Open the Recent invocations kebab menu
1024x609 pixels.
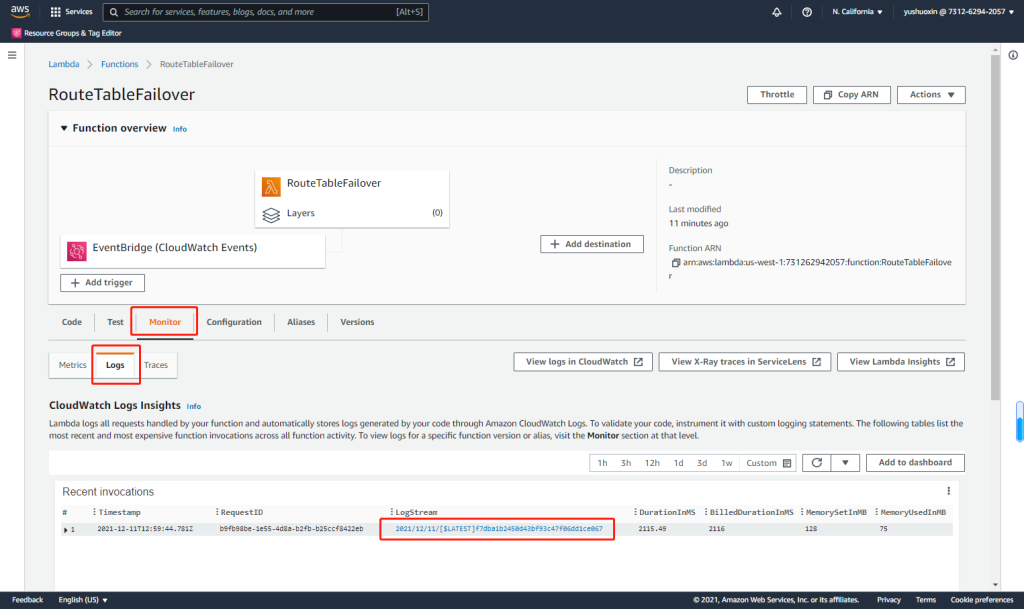(948, 492)
